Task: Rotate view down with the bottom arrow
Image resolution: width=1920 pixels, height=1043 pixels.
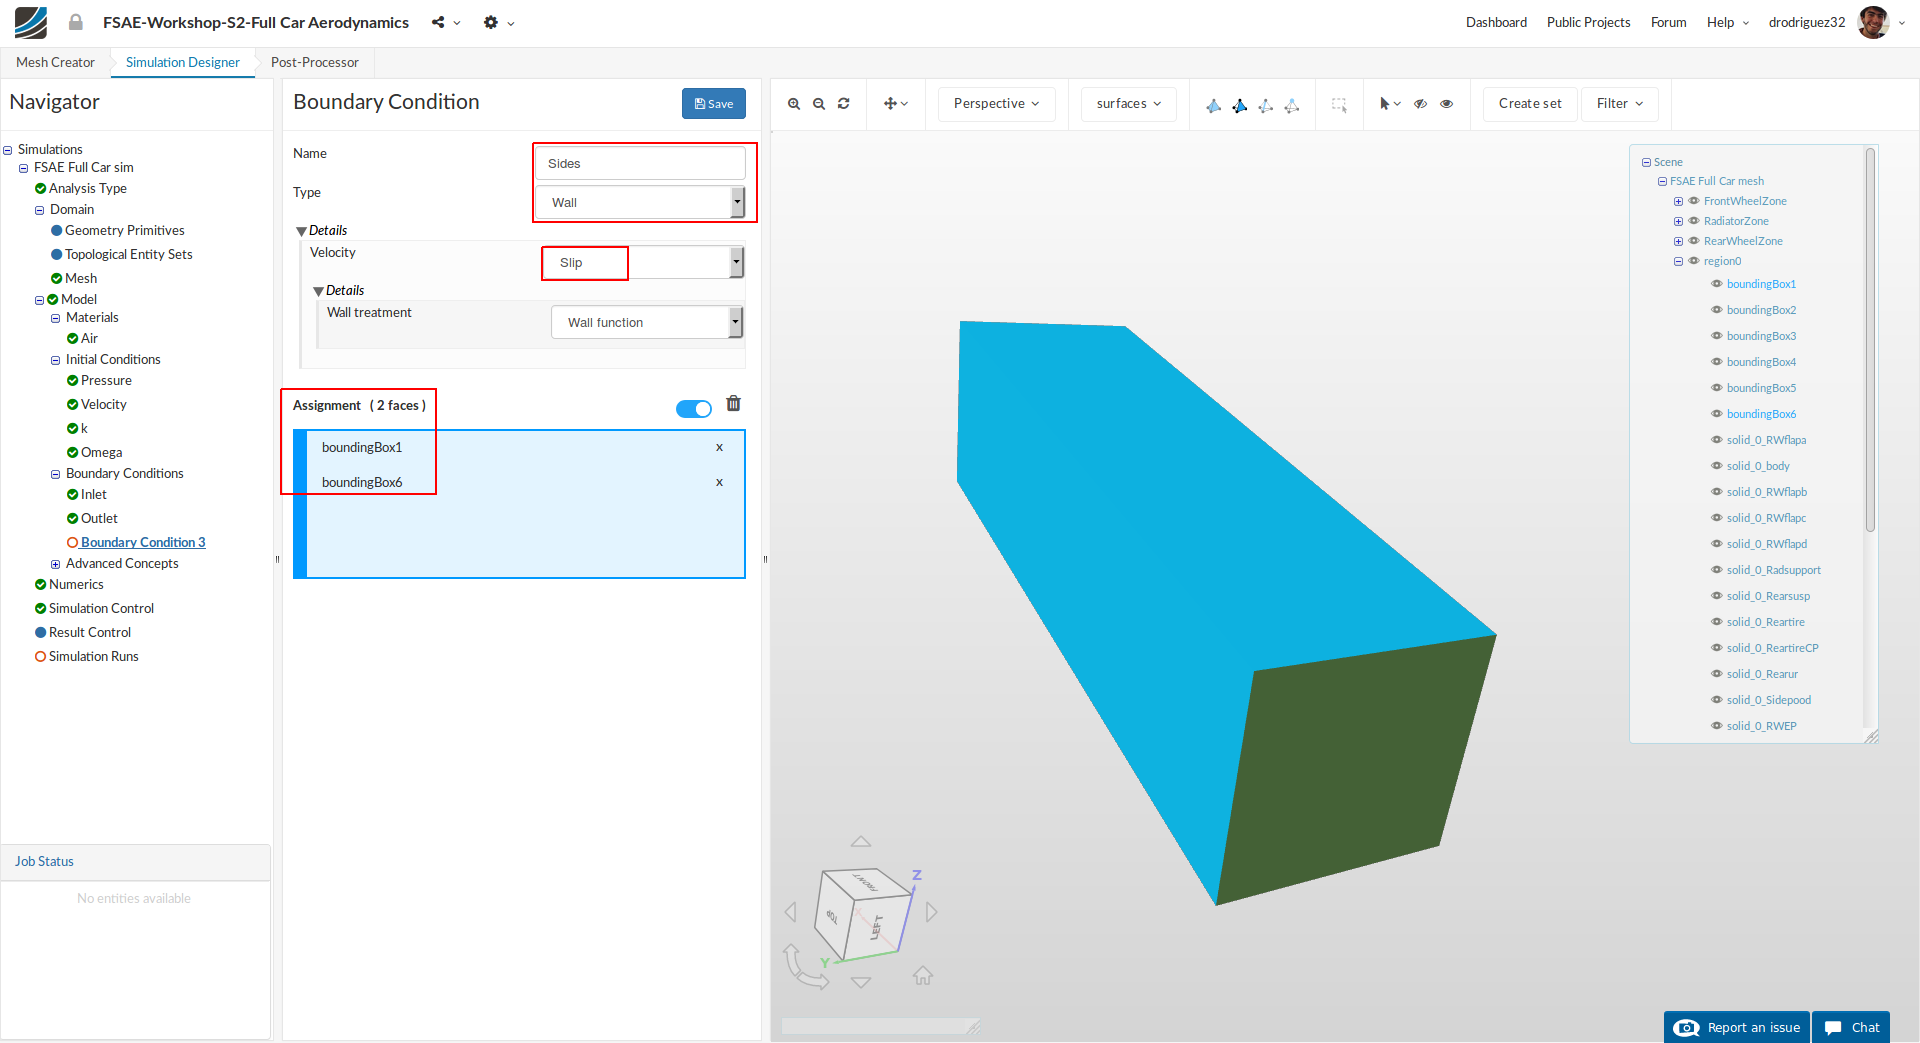Action: [861, 983]
